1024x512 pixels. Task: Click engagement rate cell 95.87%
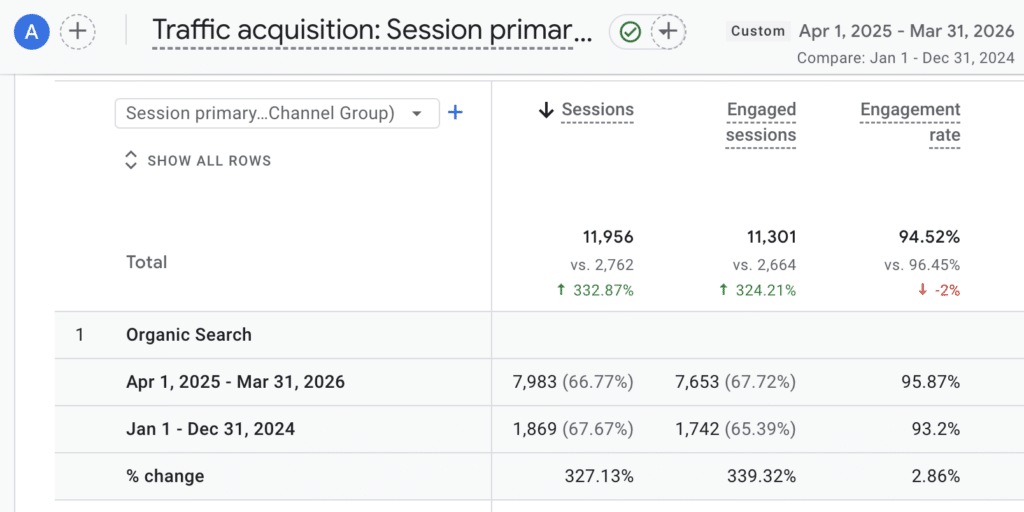pos(931,382)
